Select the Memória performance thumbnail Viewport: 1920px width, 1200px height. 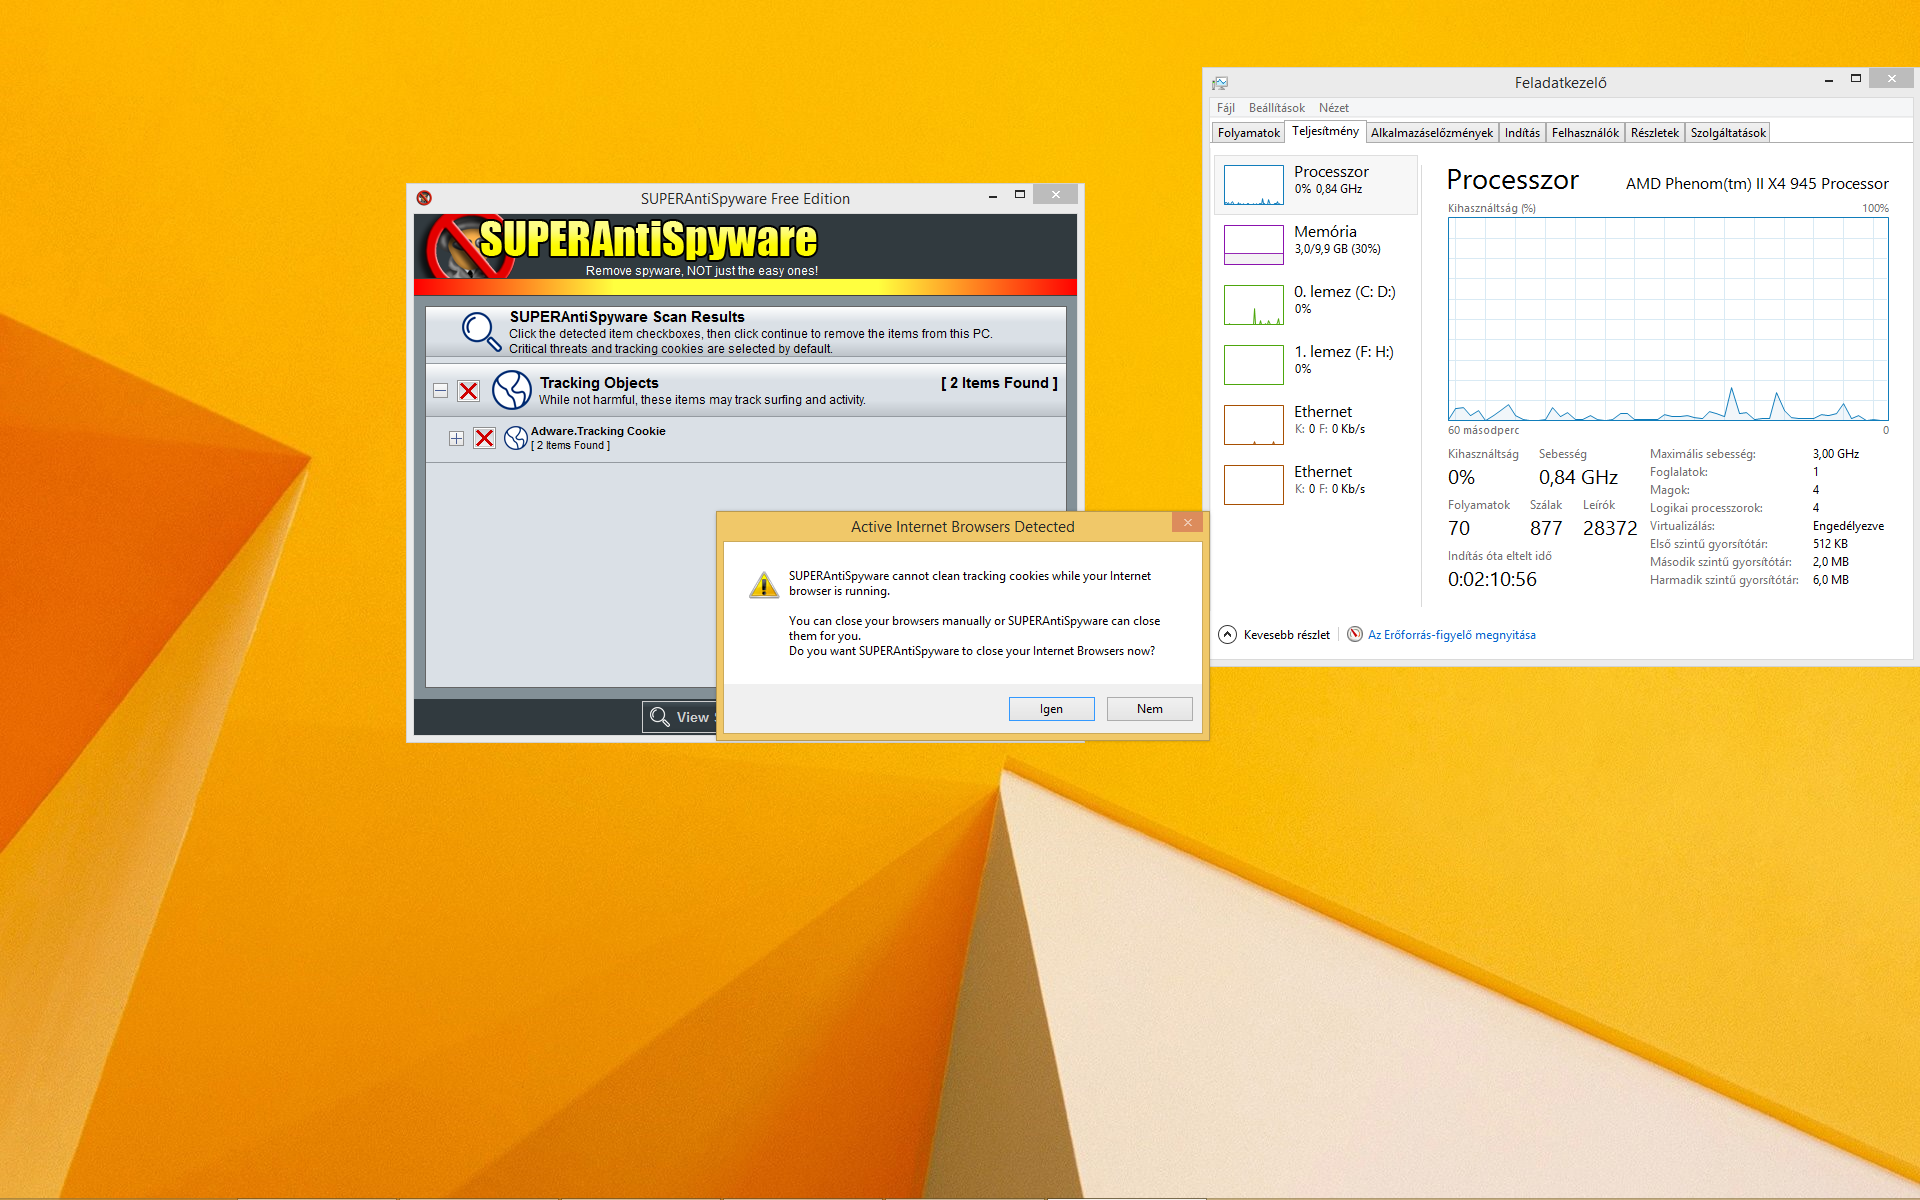[x=1254, y=244]
